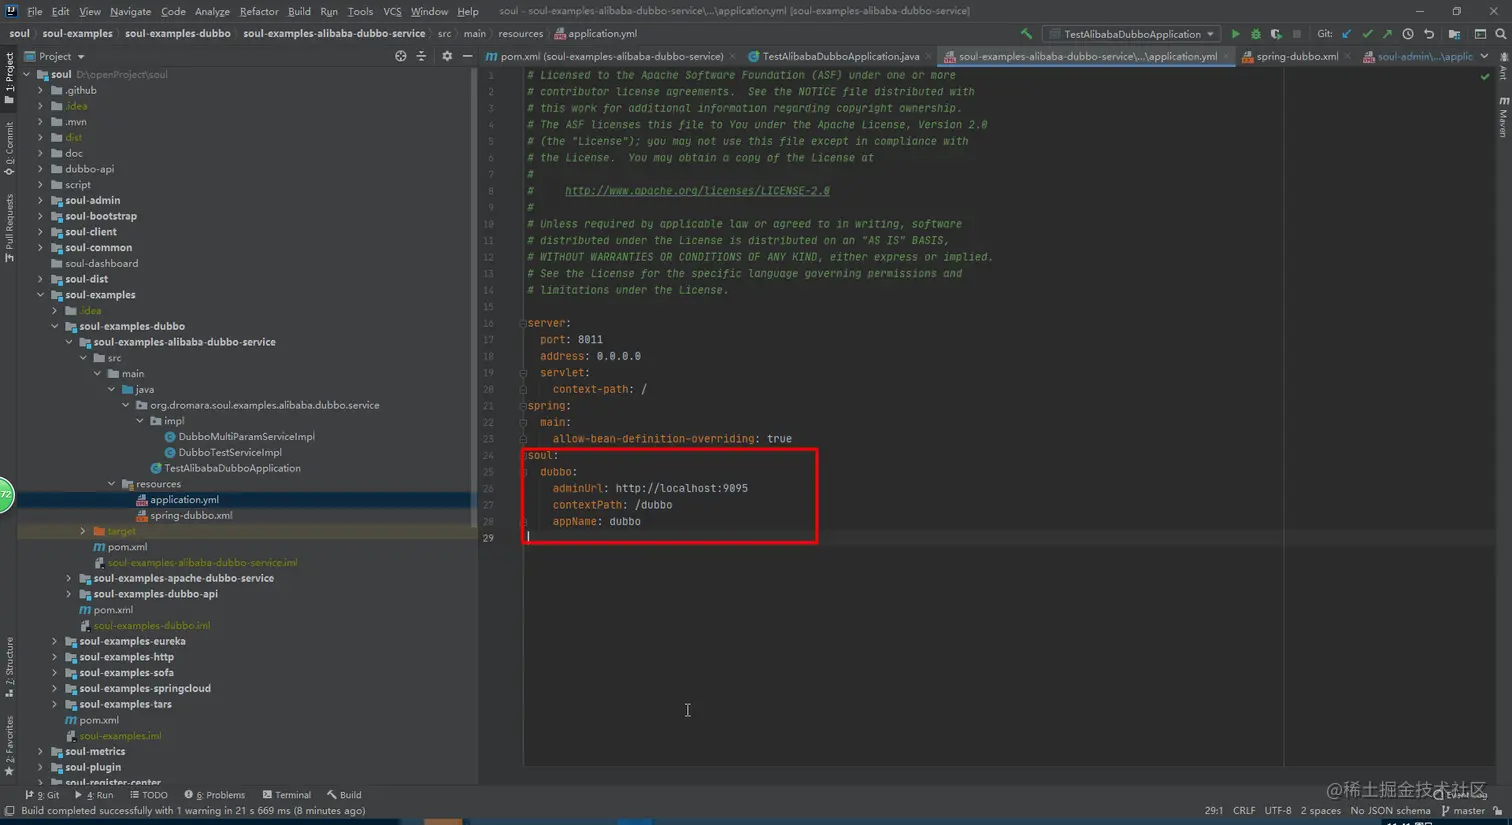Switch to TestAlibabaDubboApplication.java tab
Screen dimensions: 1512x825
840,56
